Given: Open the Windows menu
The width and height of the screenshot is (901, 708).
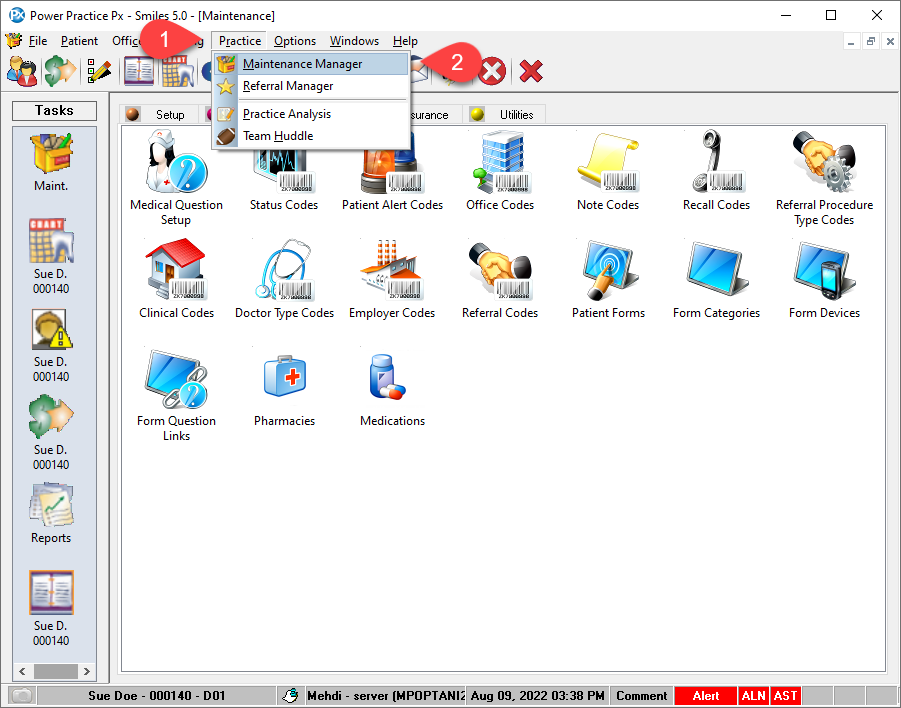Looking at the screenshot, I should (x=354, y=41).
